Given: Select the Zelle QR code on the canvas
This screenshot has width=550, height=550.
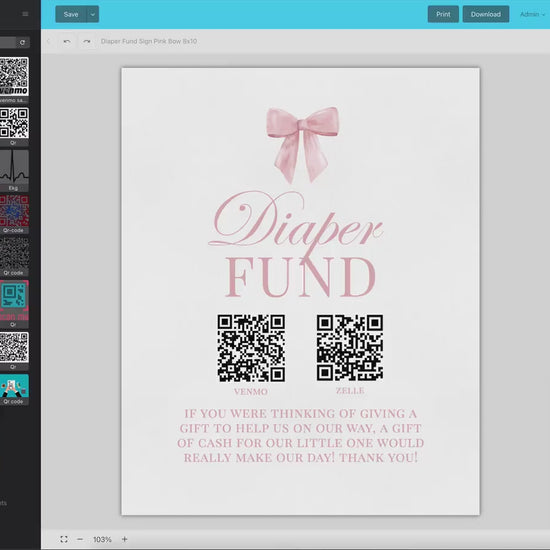Looking at the screenshot, I should (350, 347).
